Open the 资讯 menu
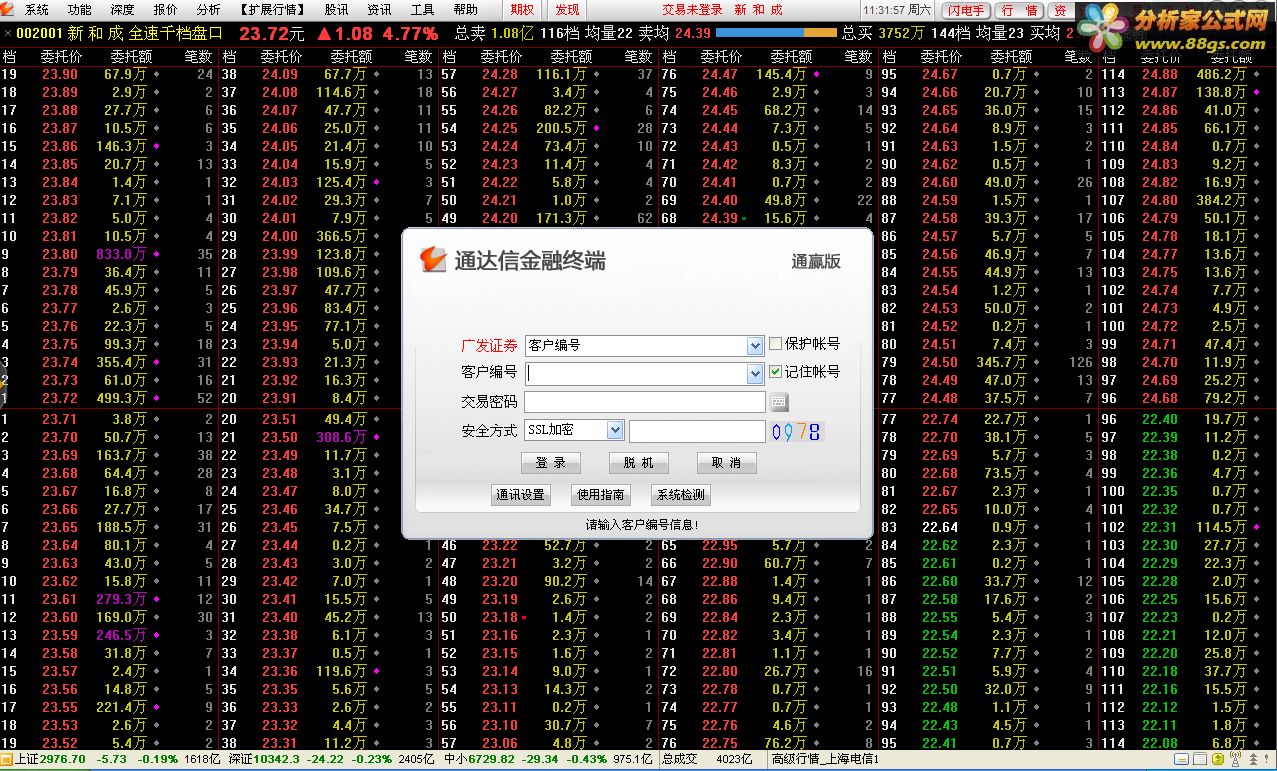Screen dimensions: 1277x771 (380, 10)
